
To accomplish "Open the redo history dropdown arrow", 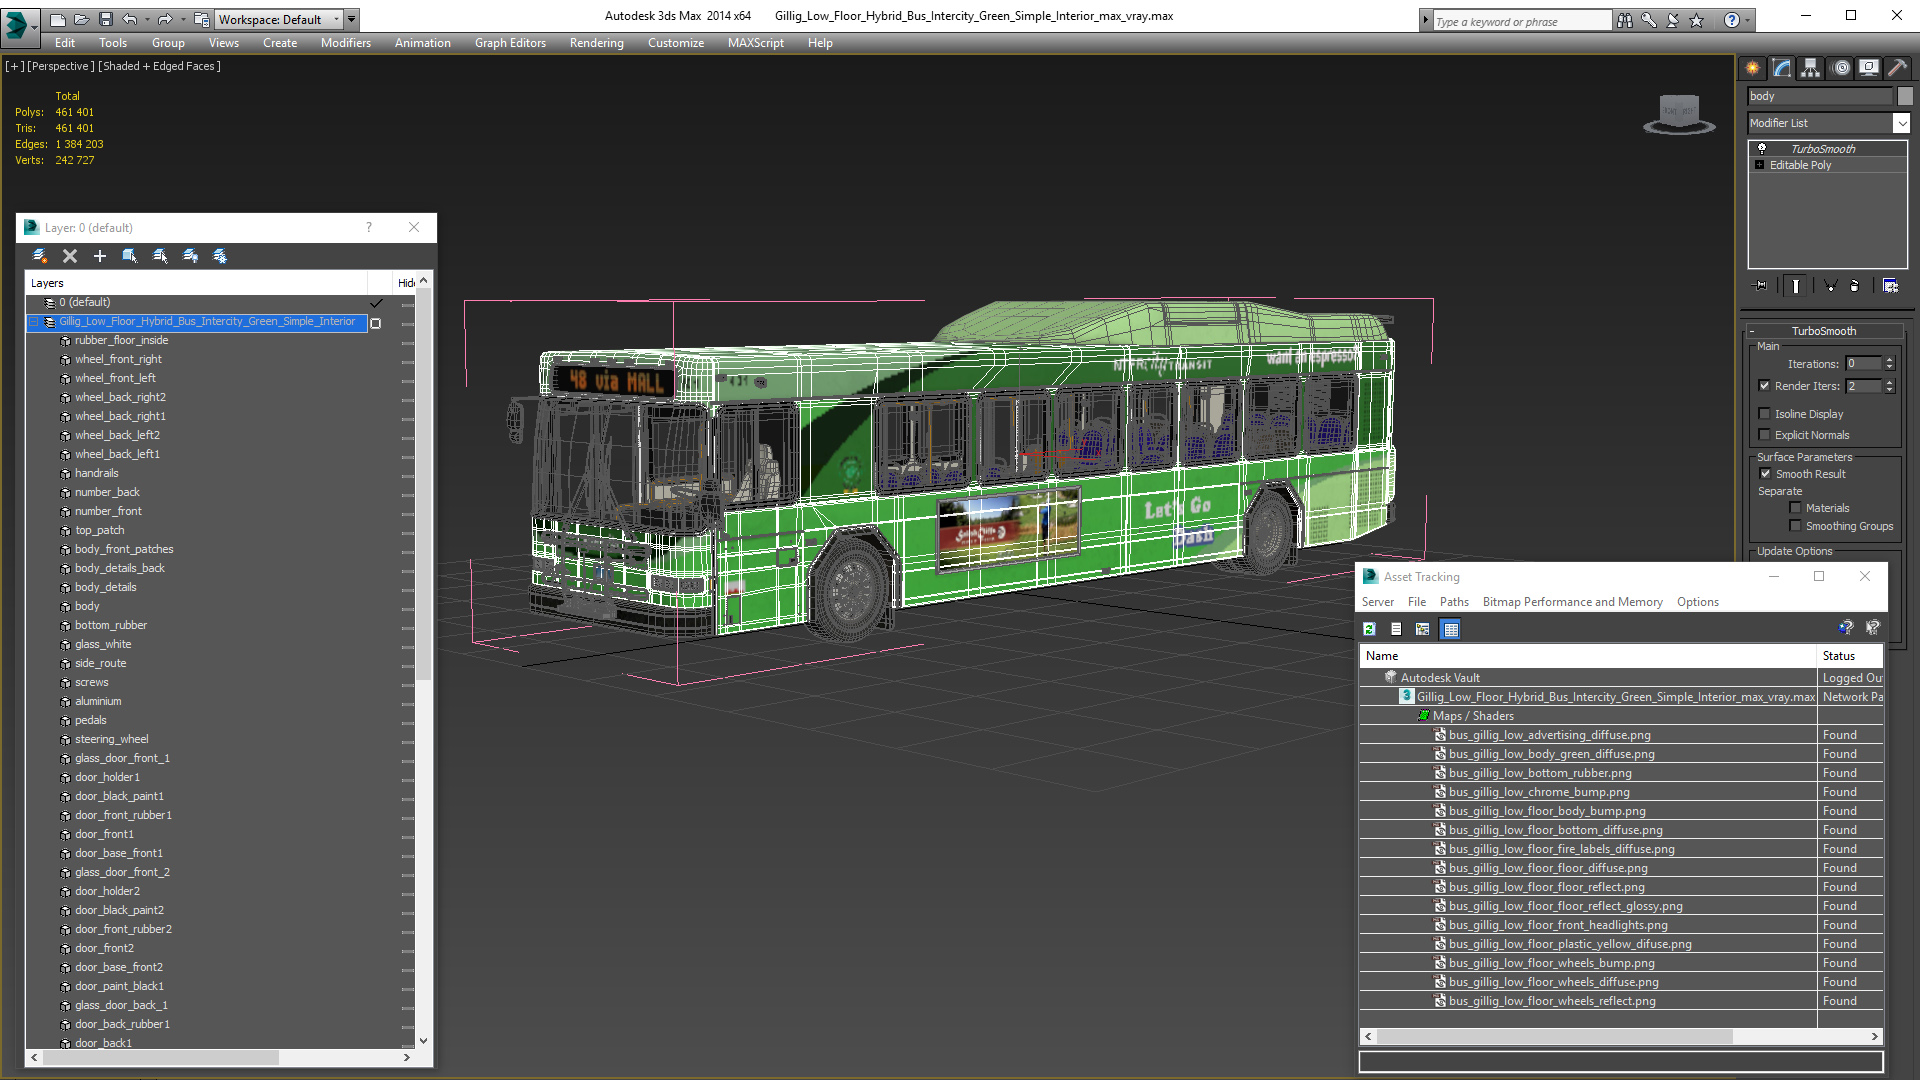I will click(183, 19).
